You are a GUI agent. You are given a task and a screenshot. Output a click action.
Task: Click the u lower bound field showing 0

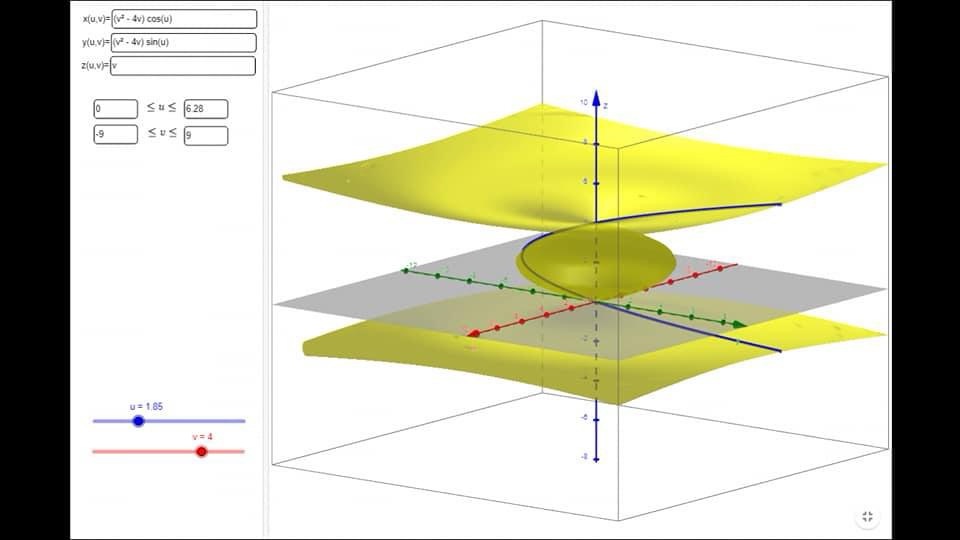point(115,109)
